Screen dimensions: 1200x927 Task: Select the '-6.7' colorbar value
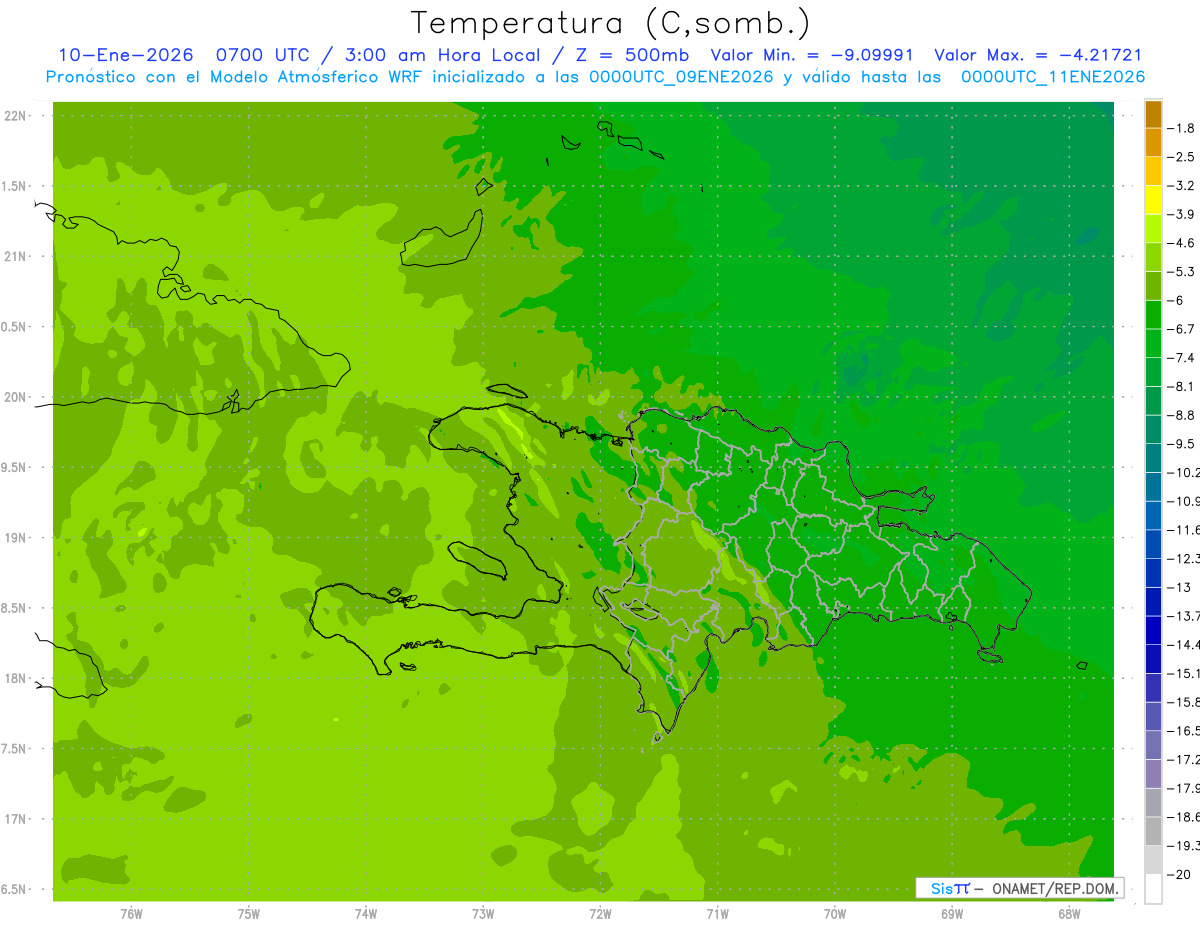click(x=1180, y=329)
